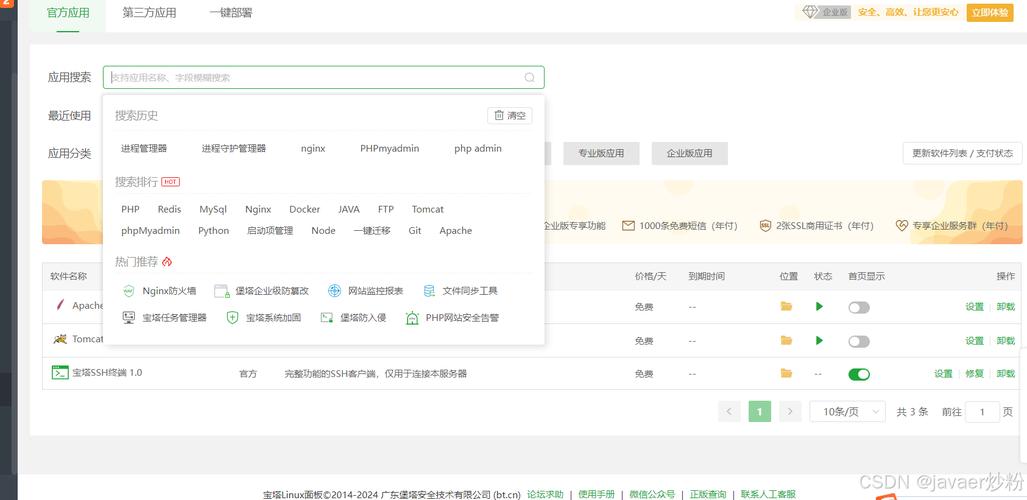
Task: Open 论坛求助 footer link
Action: (545, 494)
